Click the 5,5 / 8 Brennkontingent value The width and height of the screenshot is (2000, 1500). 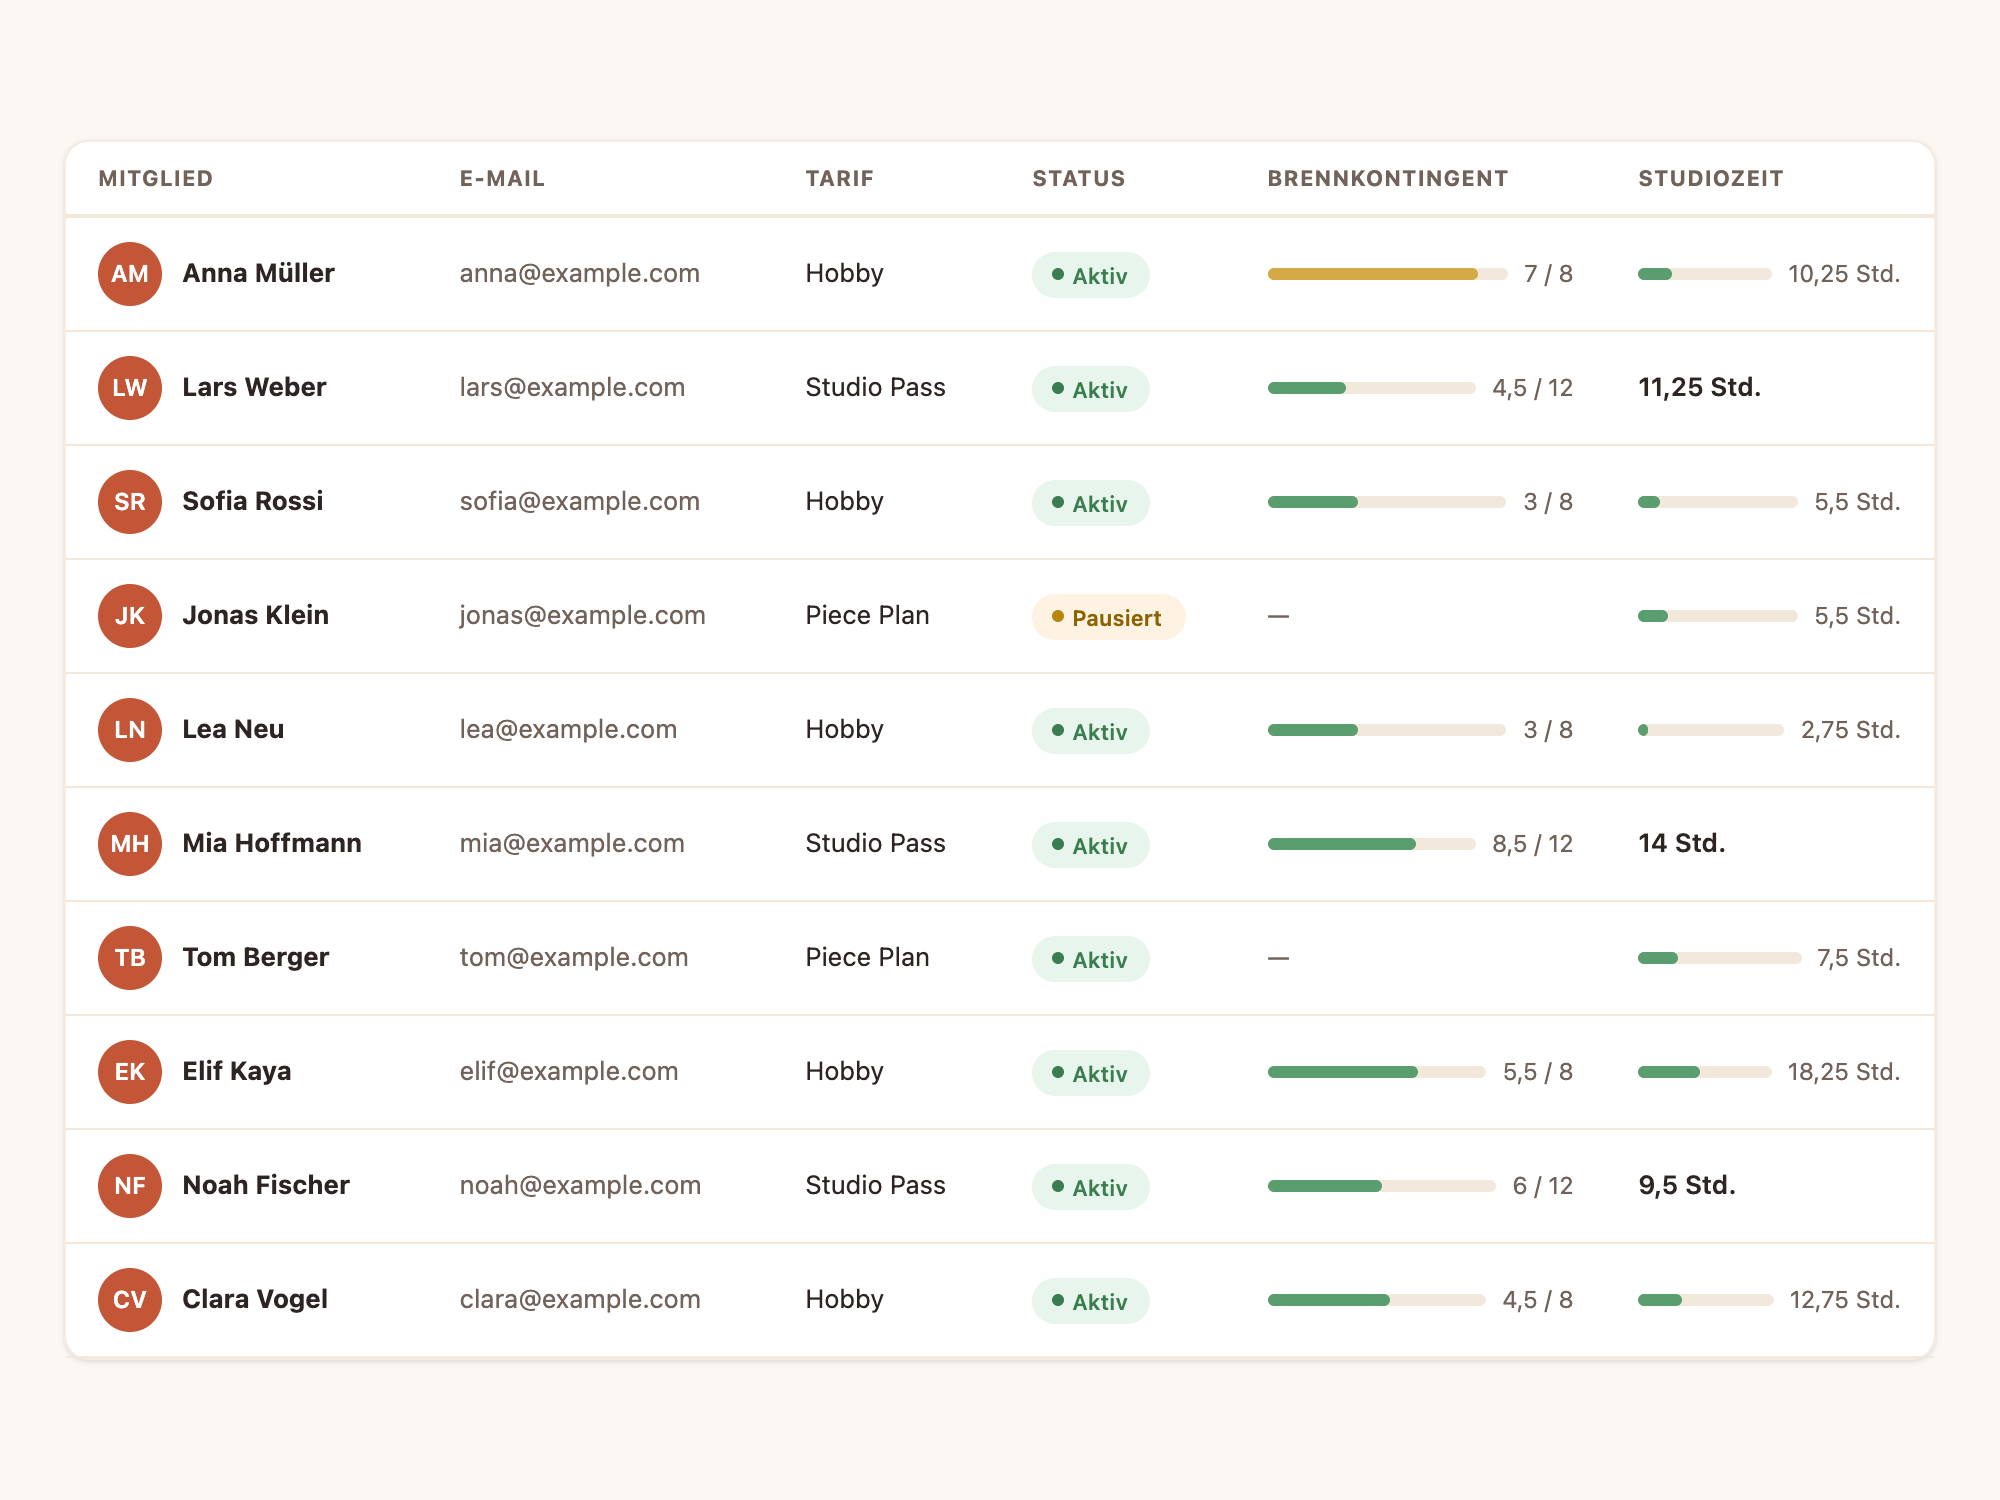pos(1538,1072)
